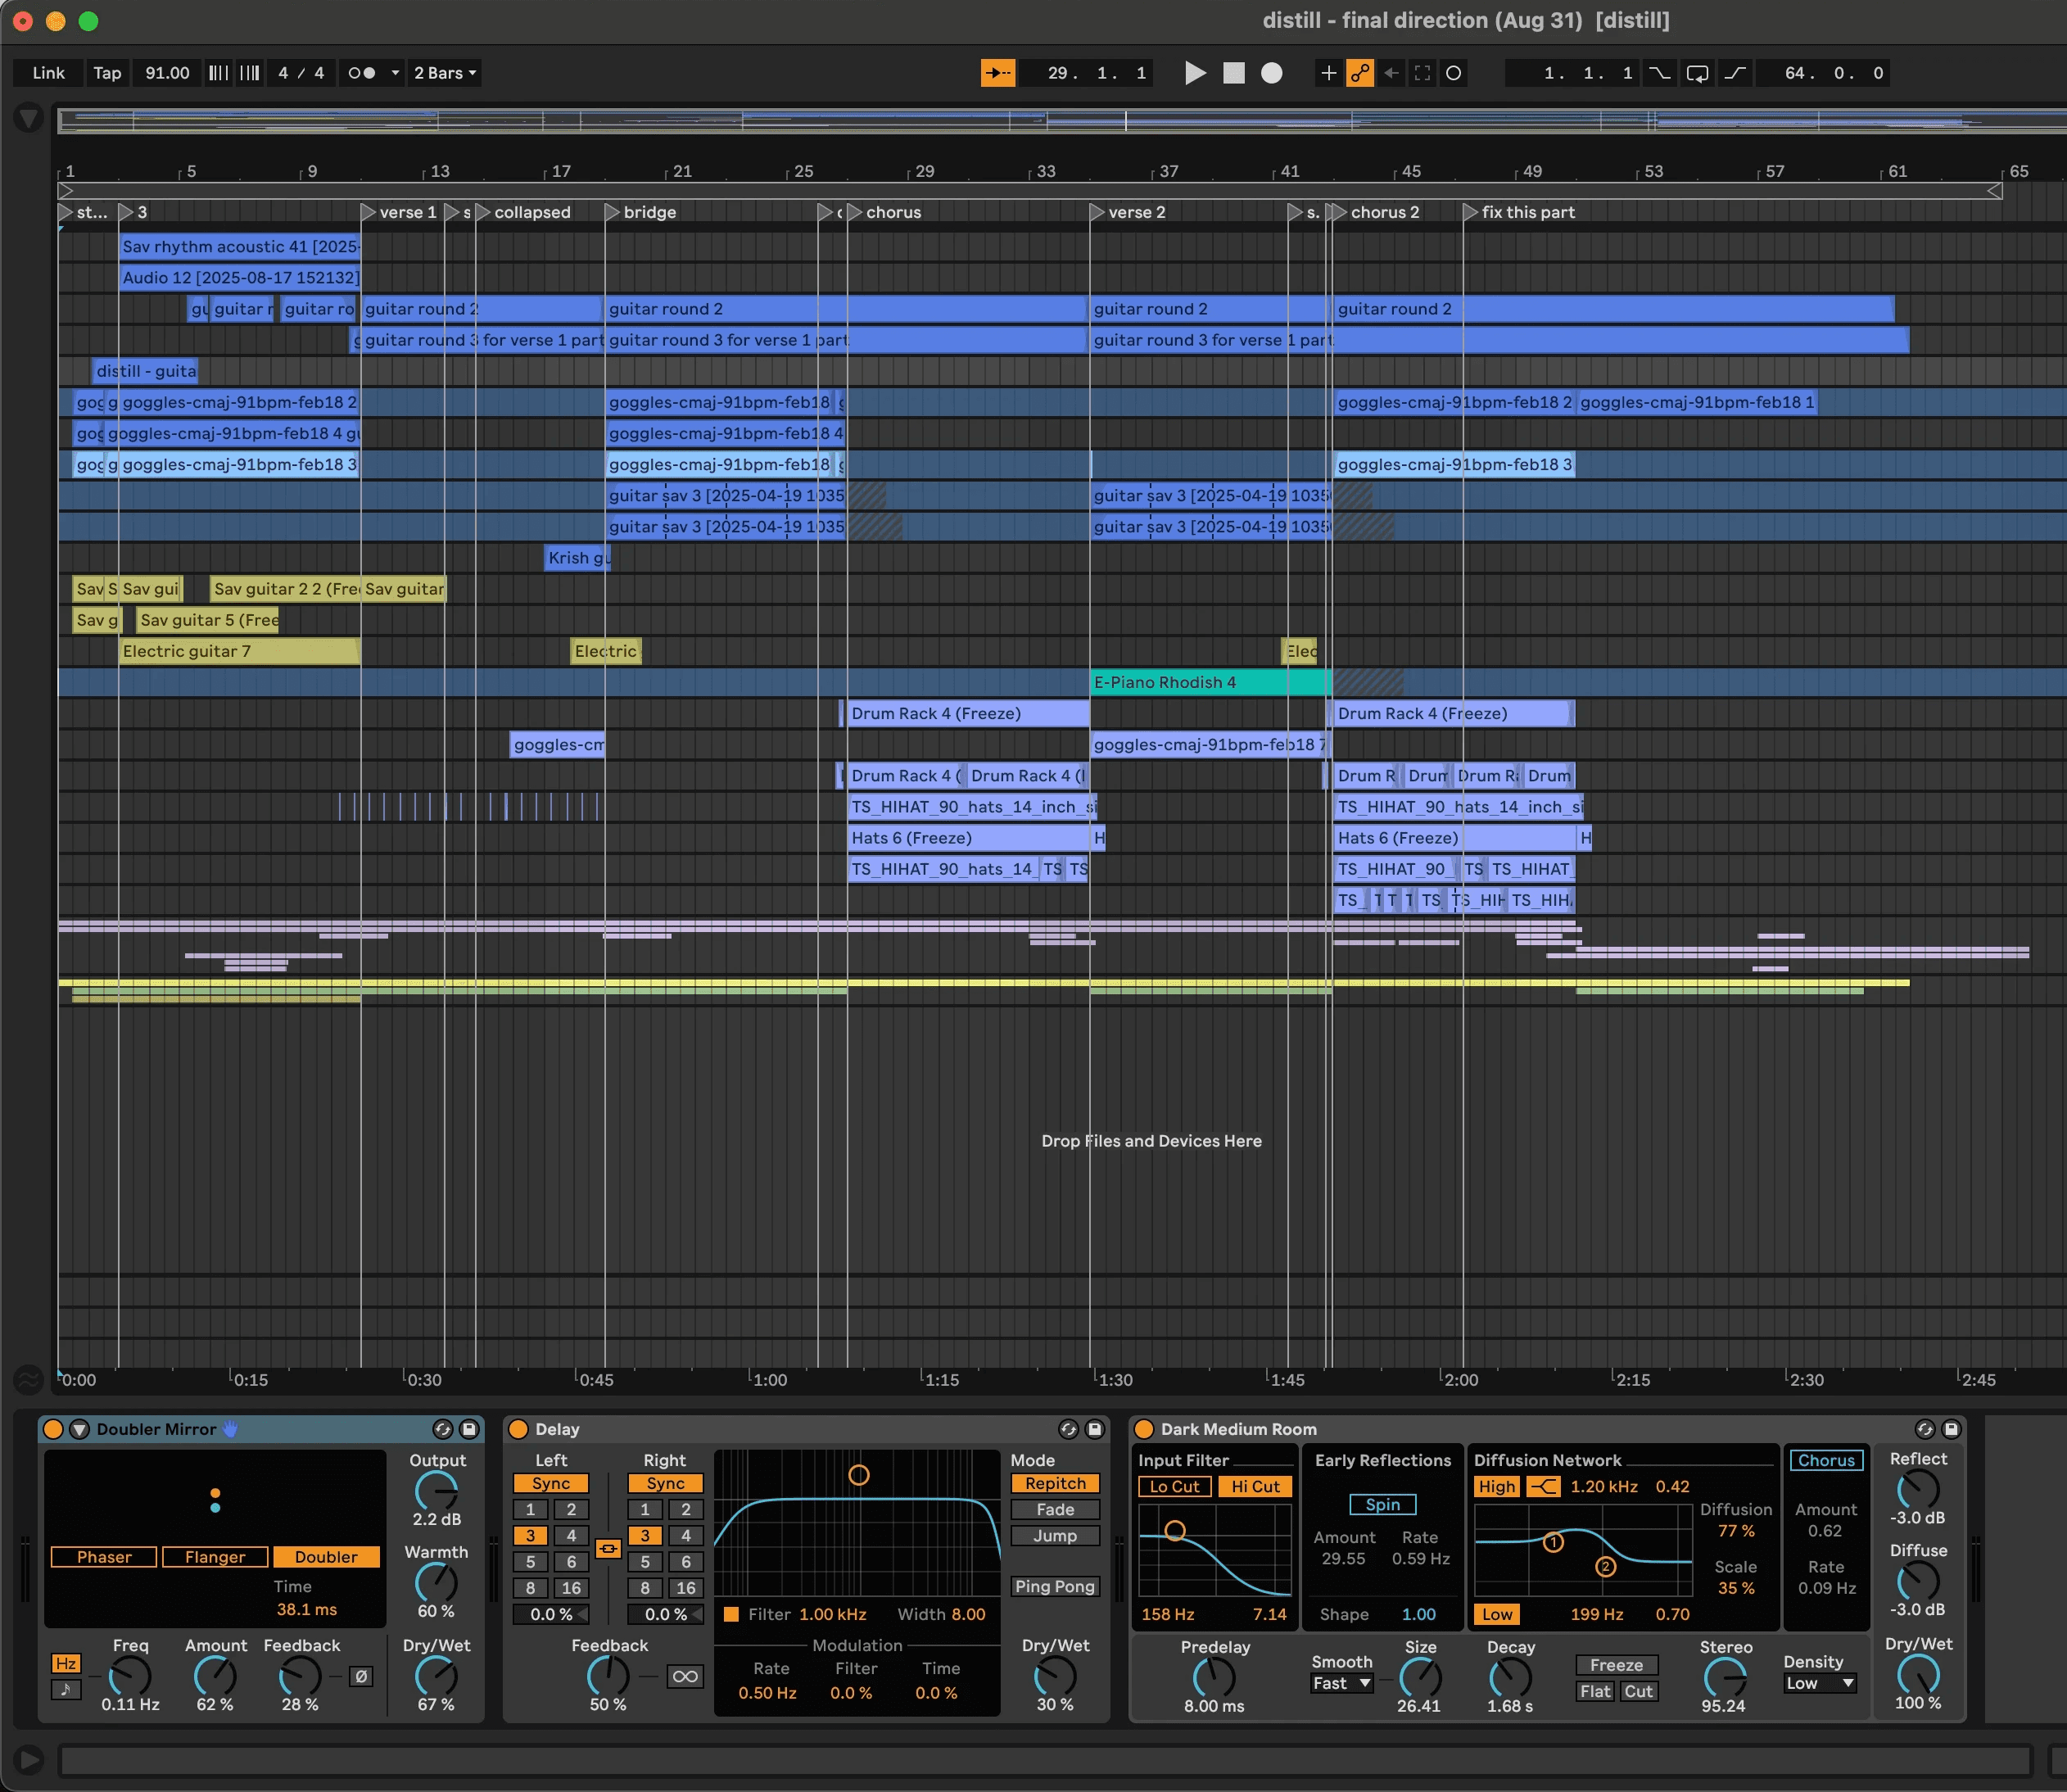Save the Delay device preset
The height and width of the screenshot is (1792, 2067).
coord(1095,1429)
